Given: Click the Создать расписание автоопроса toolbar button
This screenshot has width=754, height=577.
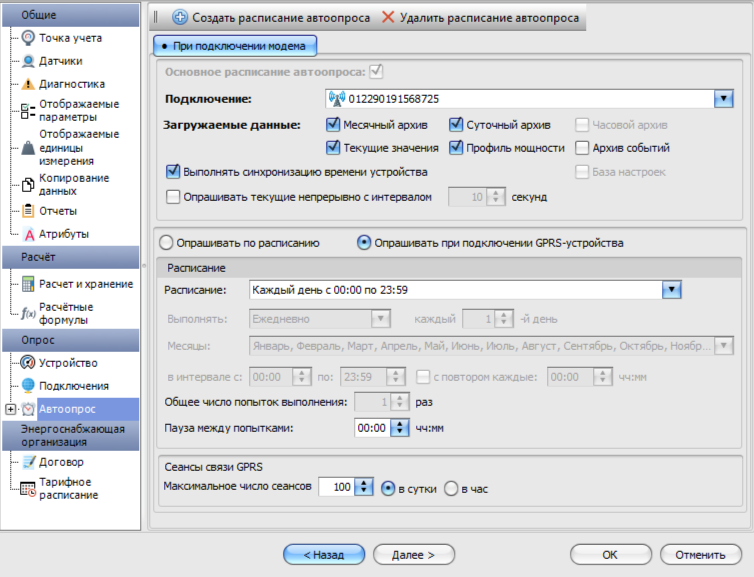Looking at the screenshot, I should [x=180, y=18].
